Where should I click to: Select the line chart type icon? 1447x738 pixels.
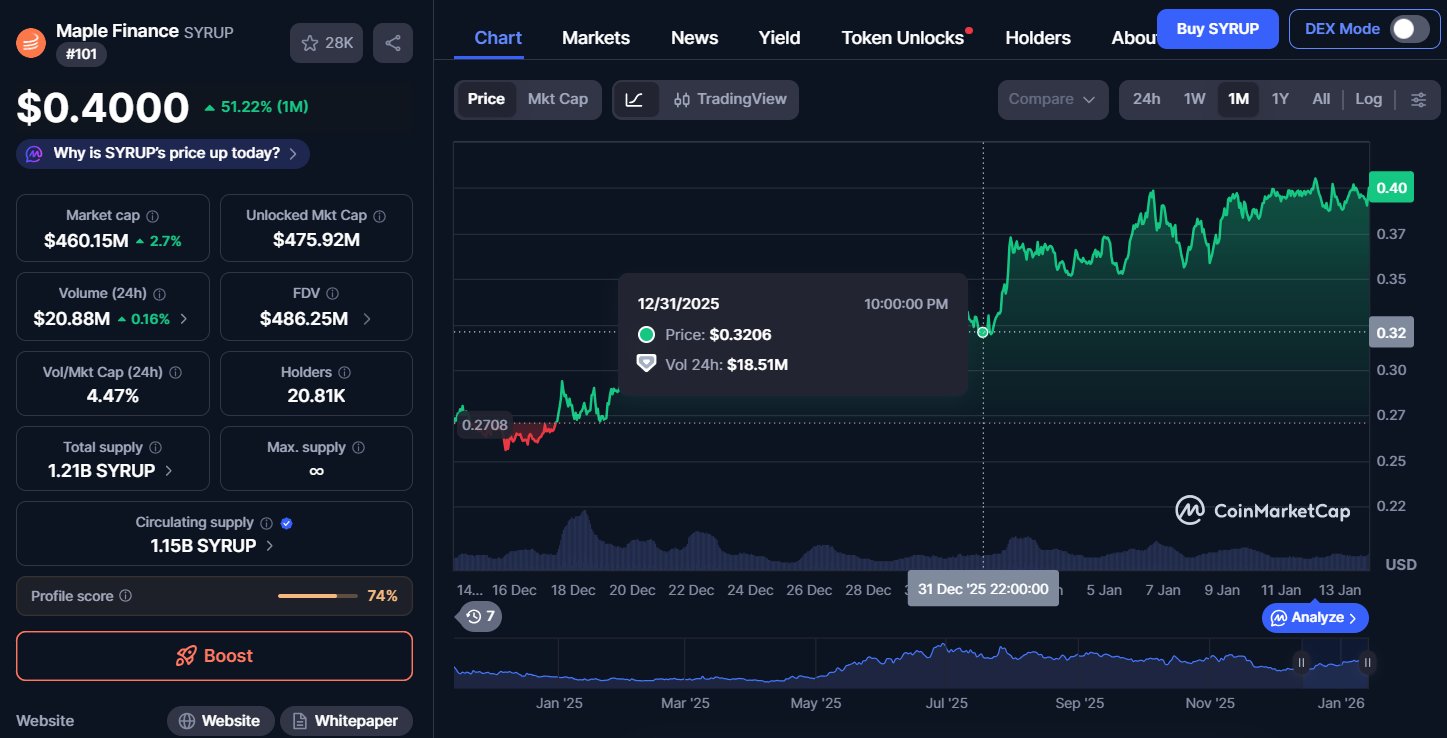pos(635,100)
